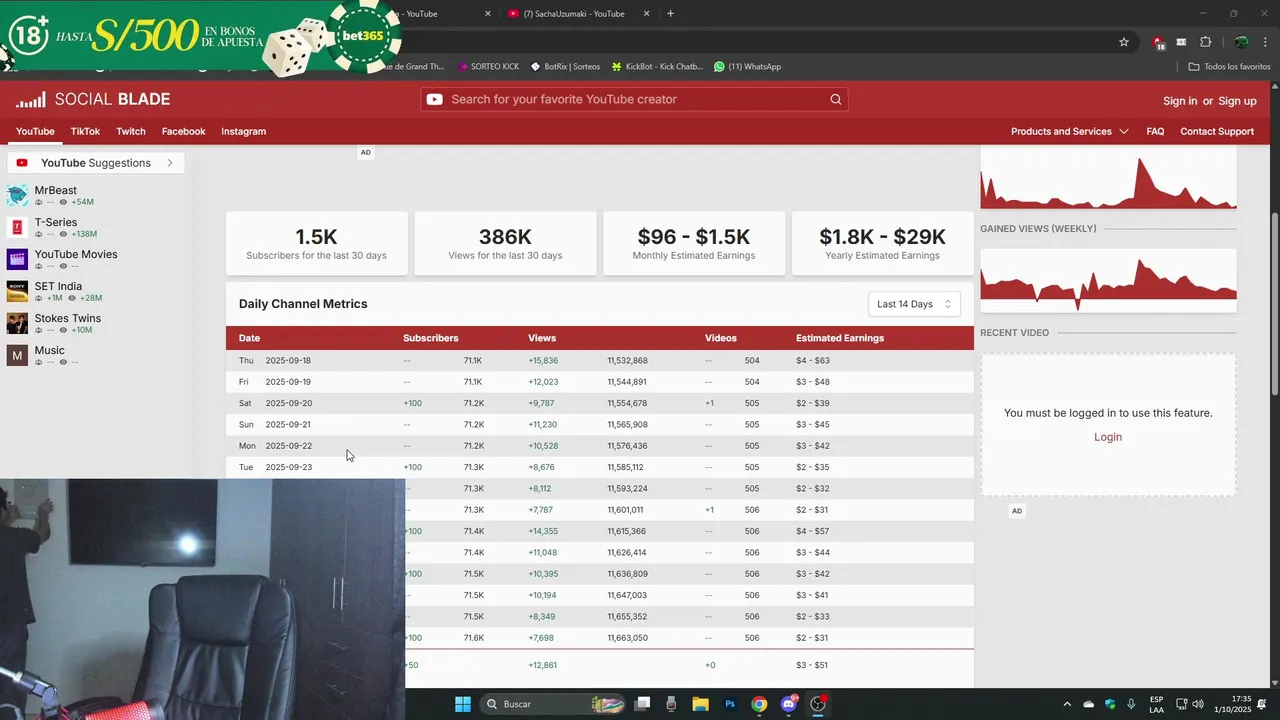Select YouTube platform tab
The width and height of the screenshot is (1280, 720).
point(35,131)
